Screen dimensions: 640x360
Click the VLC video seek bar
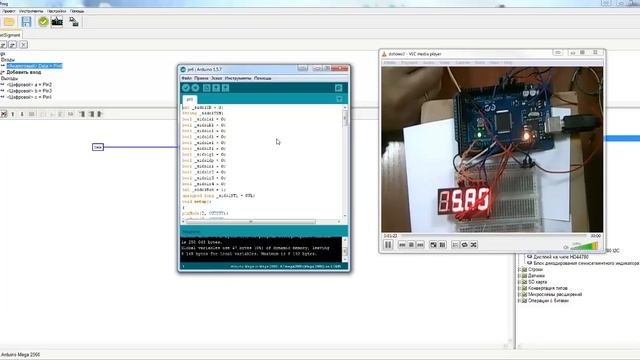(x=493, y=236)
